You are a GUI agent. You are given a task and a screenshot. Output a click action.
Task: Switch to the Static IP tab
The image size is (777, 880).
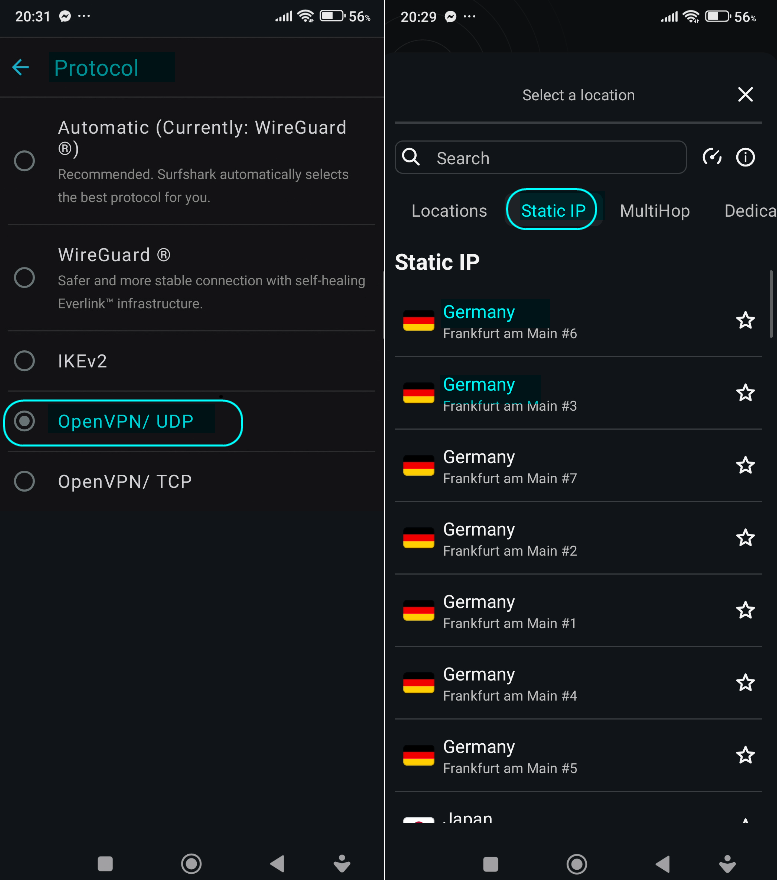click(x=552, y=210)
